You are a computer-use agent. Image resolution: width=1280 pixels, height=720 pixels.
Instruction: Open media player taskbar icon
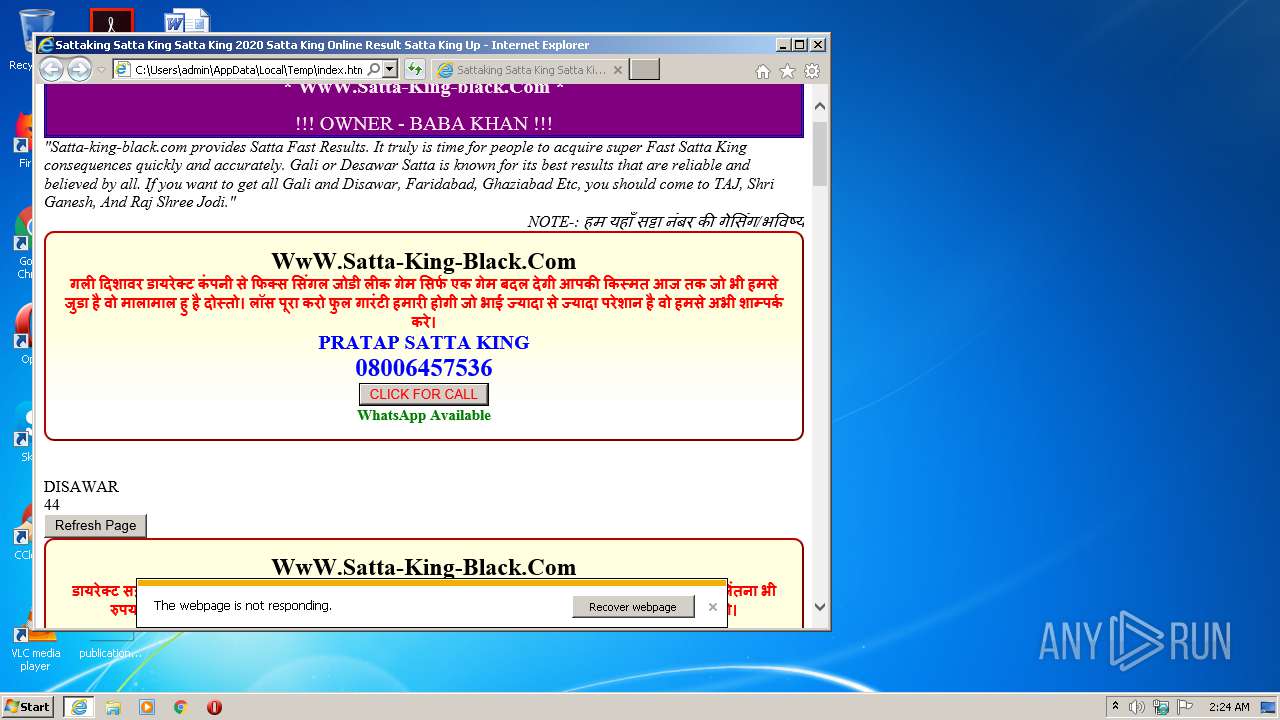coord(147,707)
